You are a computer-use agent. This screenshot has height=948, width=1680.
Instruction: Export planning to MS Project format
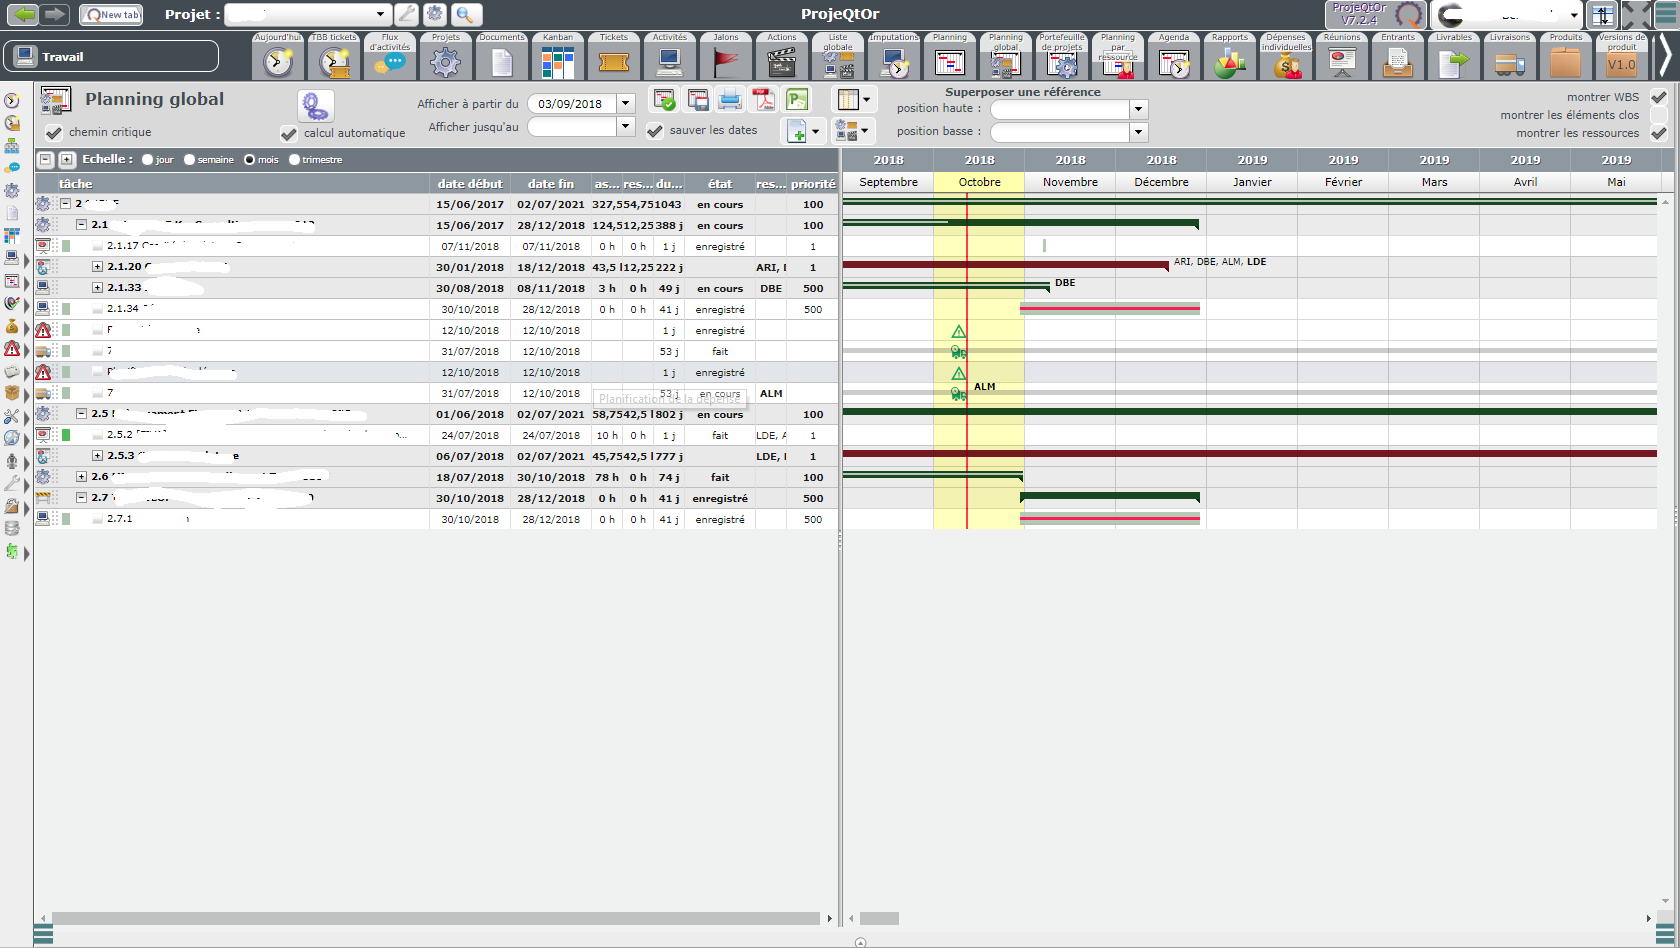(797, 100)
